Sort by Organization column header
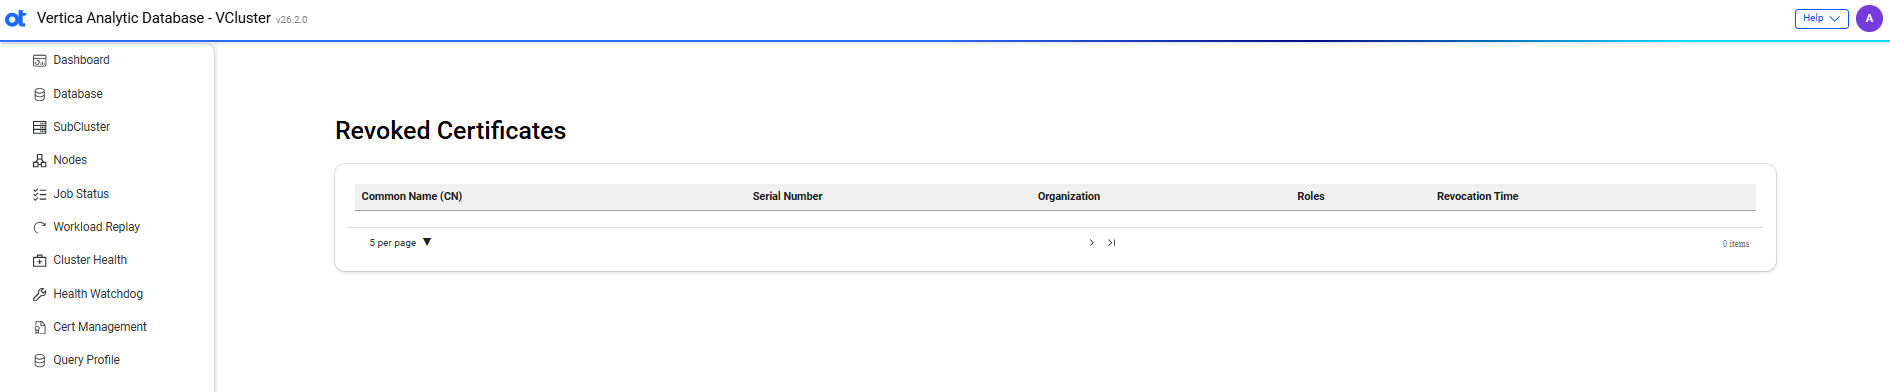Image resolution: width=1890 pixels, height=392 pixels. click(1069, 196)
